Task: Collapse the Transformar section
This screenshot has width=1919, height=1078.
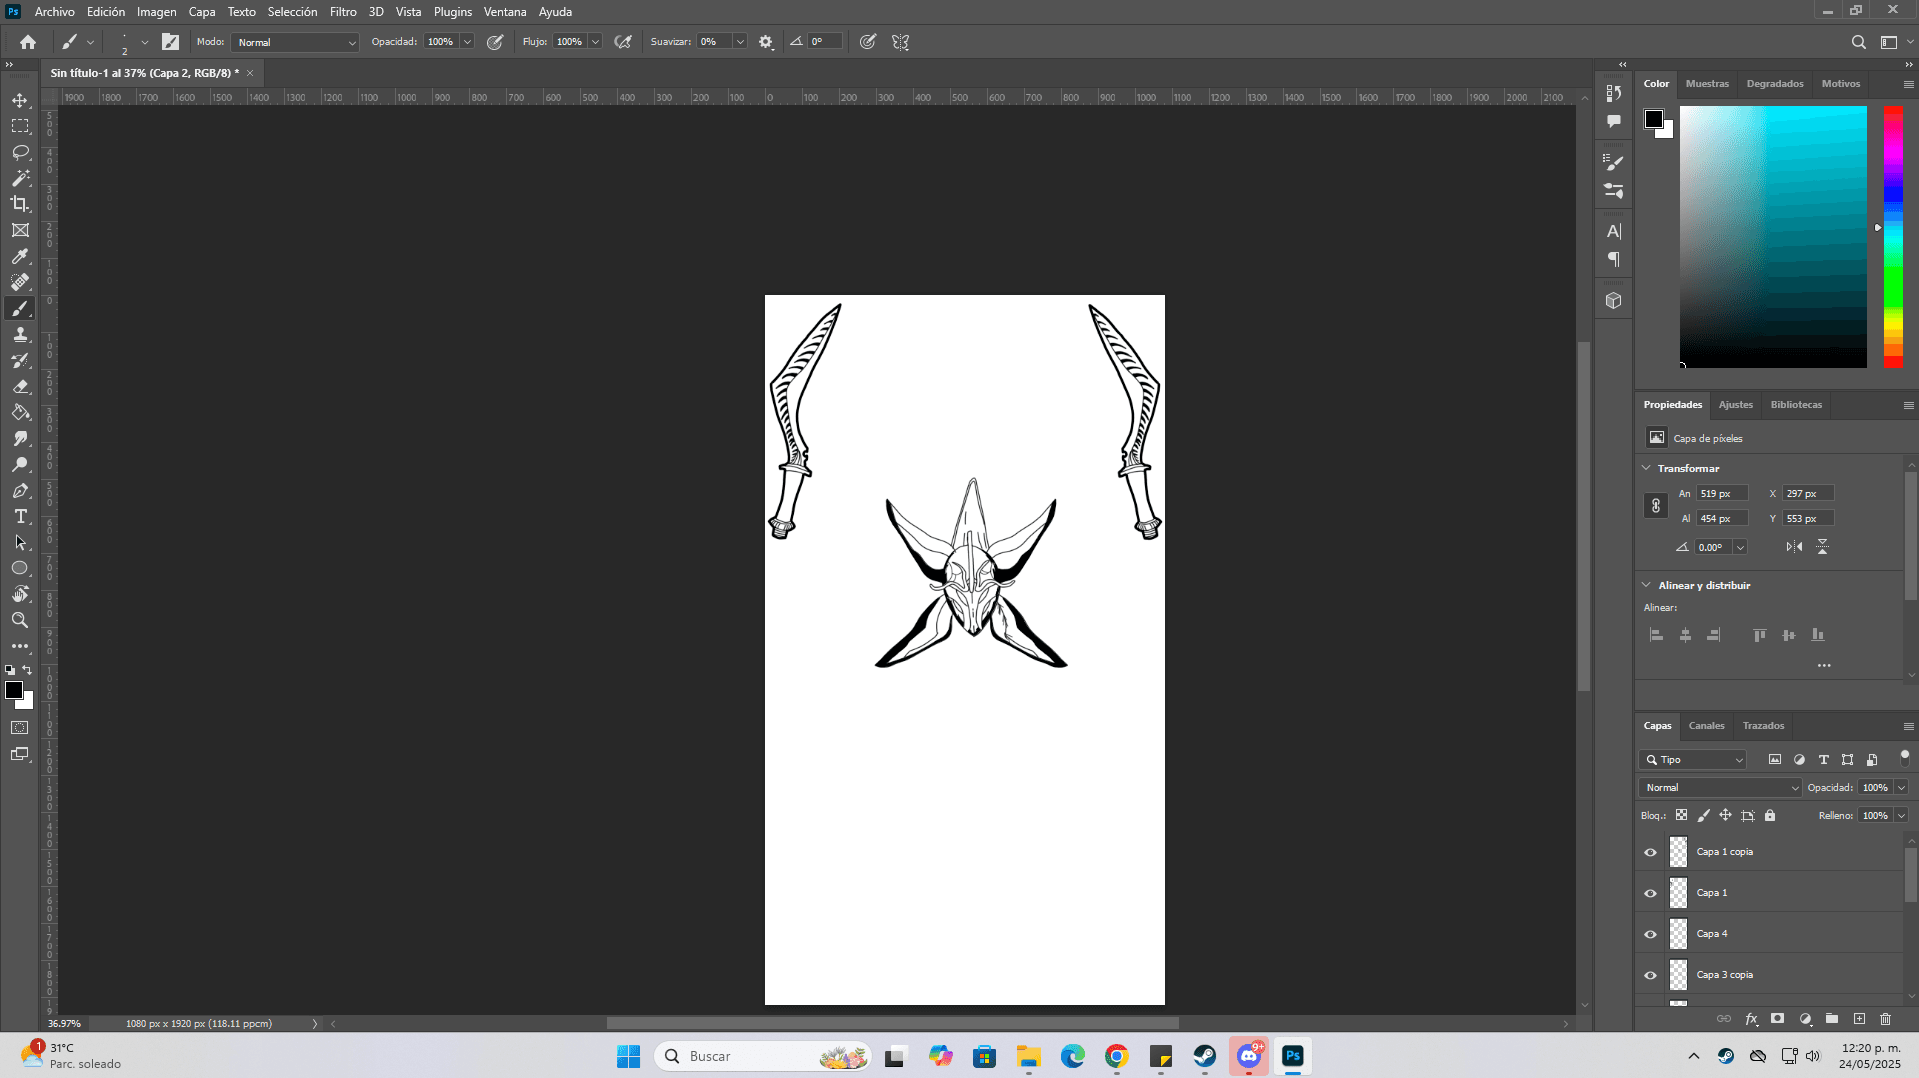Action: [1646, 468]
